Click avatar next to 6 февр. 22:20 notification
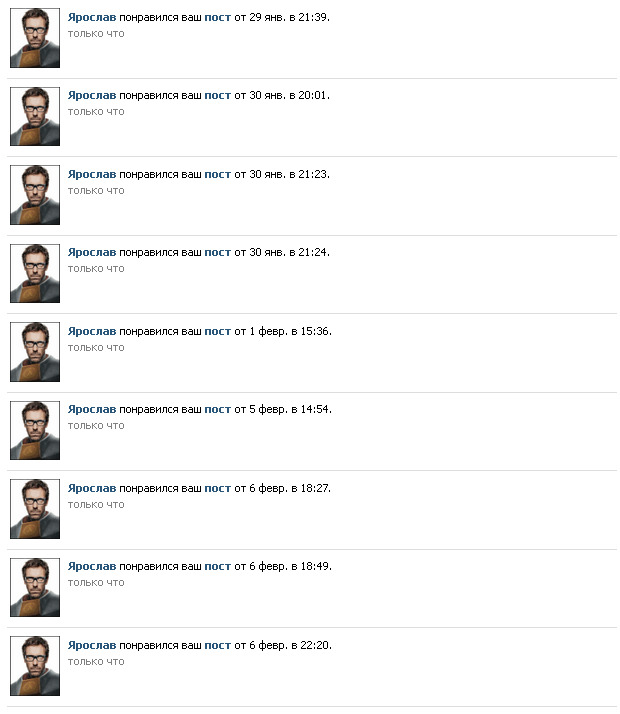The width and height of the screenshot is (620, 714). [x=35, y=666]
